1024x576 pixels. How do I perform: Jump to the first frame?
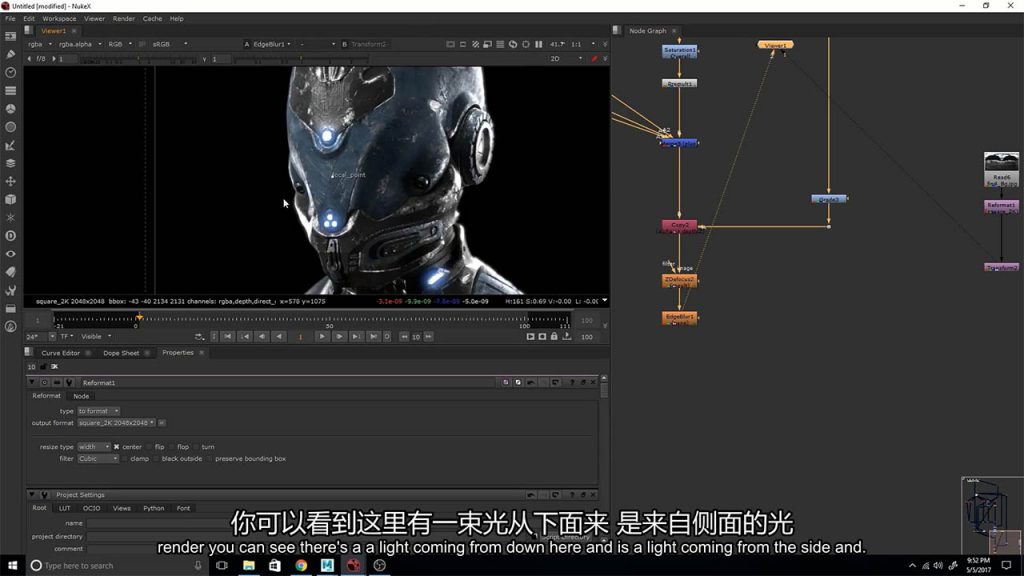click(227, 337)
